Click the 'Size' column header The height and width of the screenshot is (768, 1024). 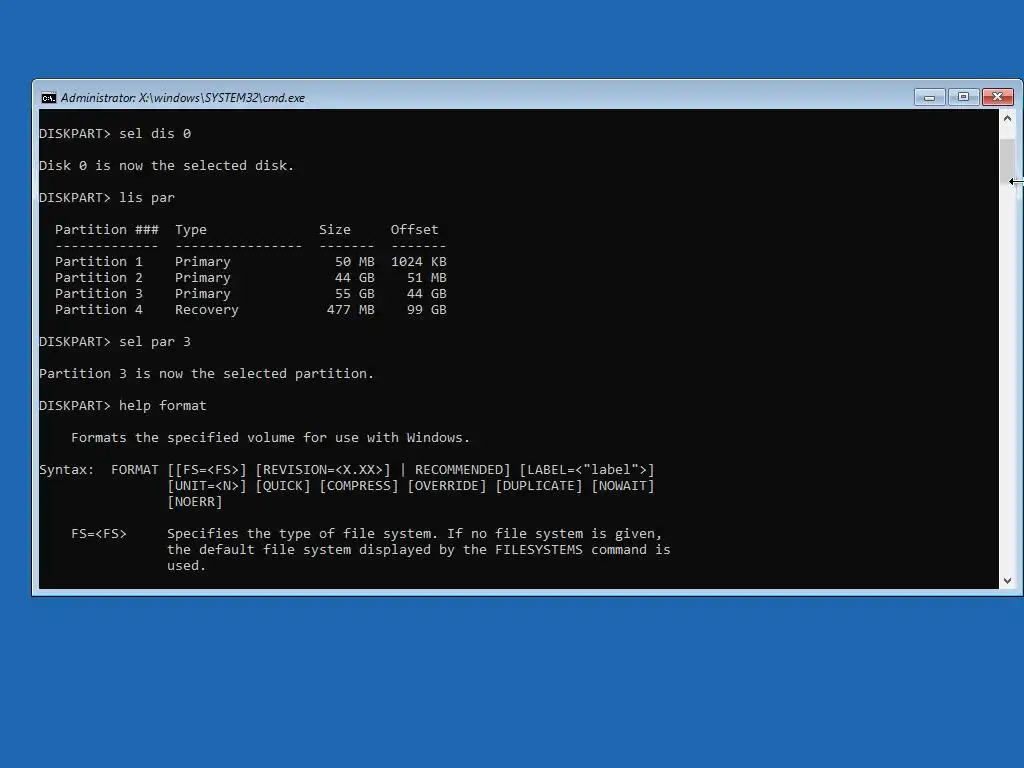(x=334, y=230)
